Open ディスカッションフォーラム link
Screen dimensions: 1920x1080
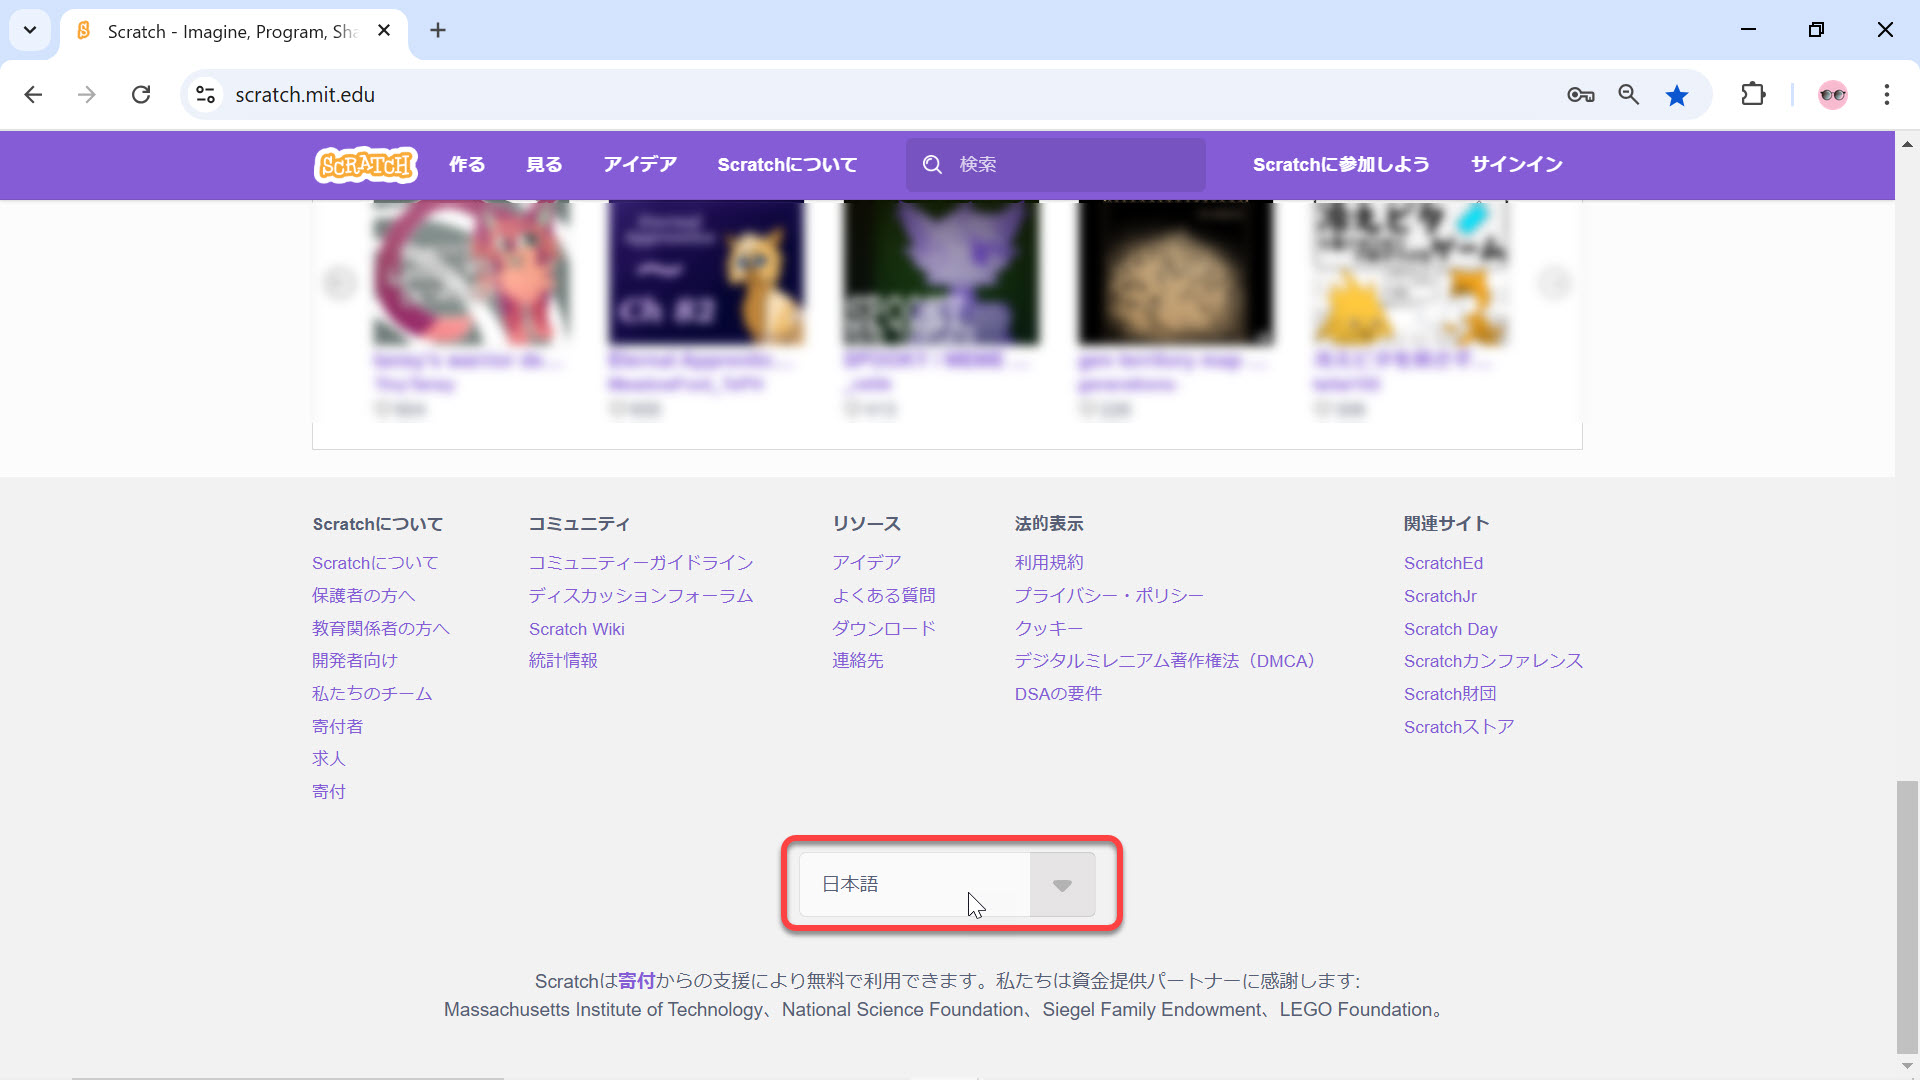click(x=641, y=596)
